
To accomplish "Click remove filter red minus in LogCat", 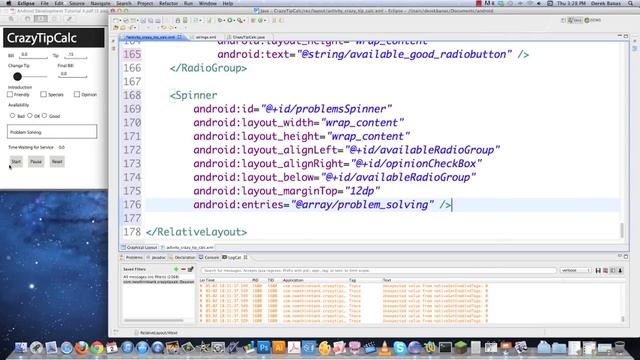I will point(183,269).
